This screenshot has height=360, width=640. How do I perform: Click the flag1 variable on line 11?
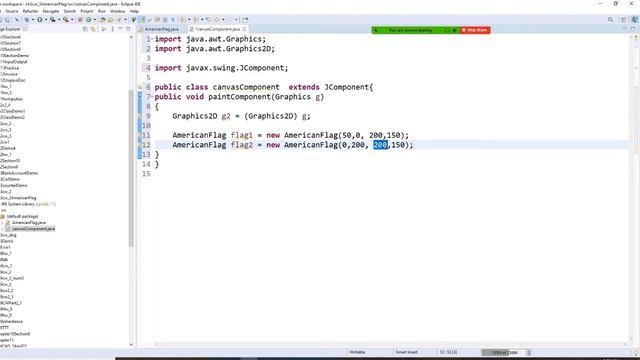pyautogui.click(x=242, y=135)
